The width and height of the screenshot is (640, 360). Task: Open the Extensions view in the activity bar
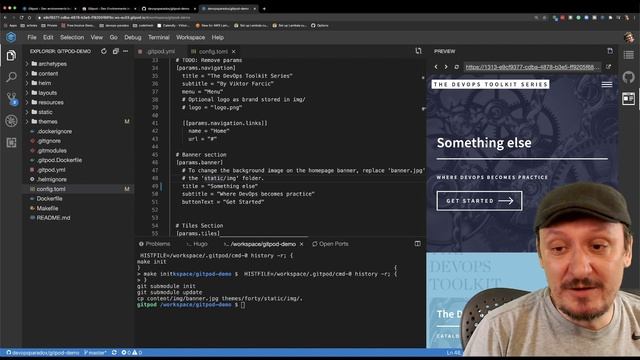tap(11, 142)
